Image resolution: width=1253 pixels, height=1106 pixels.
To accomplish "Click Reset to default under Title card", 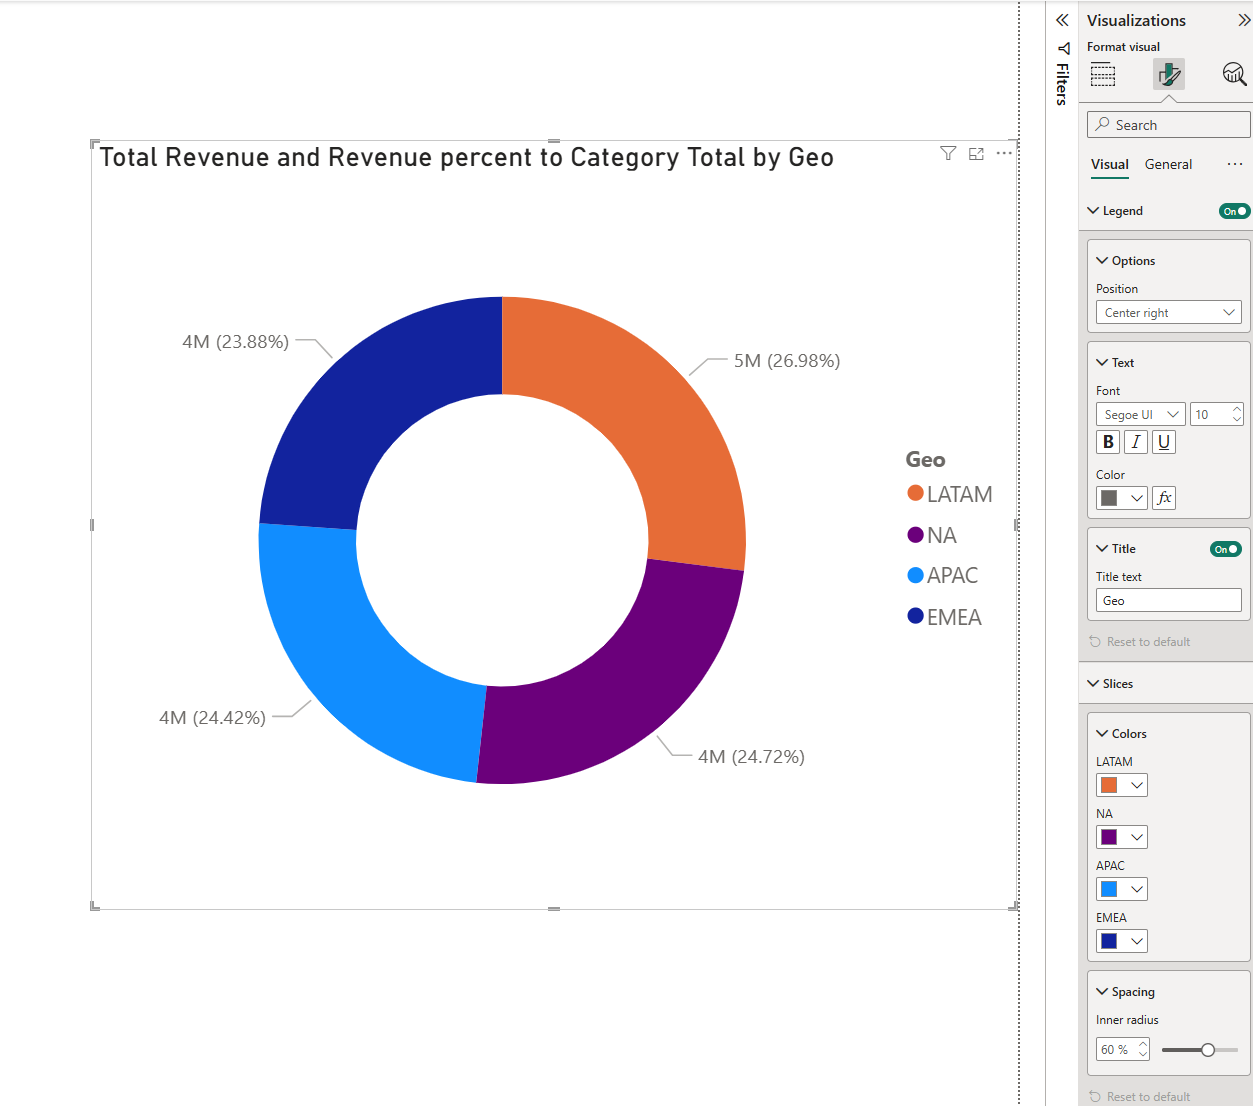I will coord(1140,642).
